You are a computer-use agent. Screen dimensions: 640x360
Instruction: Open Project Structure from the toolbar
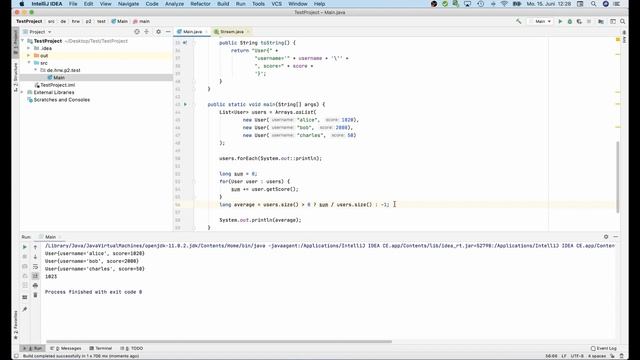(601, 21)
